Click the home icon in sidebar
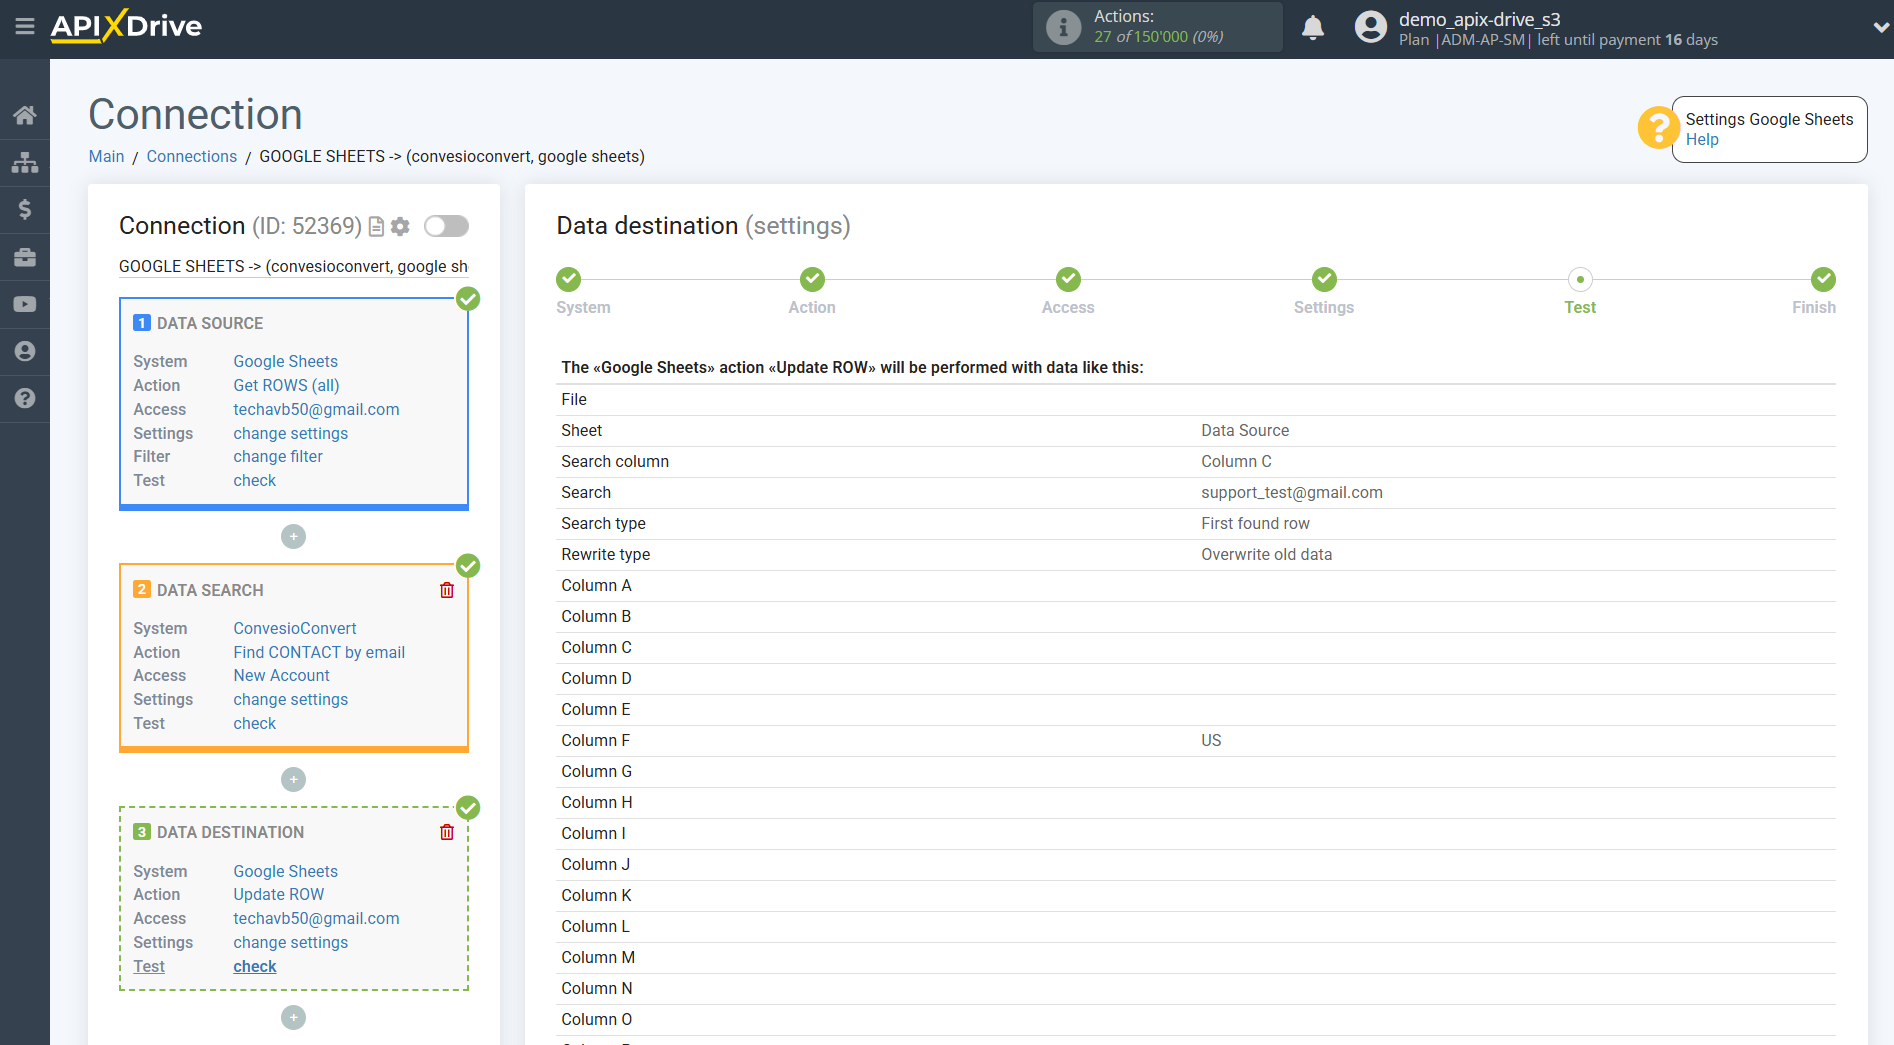The width and height of the screenshot is (1894, 1045). [x=25, y=115]
